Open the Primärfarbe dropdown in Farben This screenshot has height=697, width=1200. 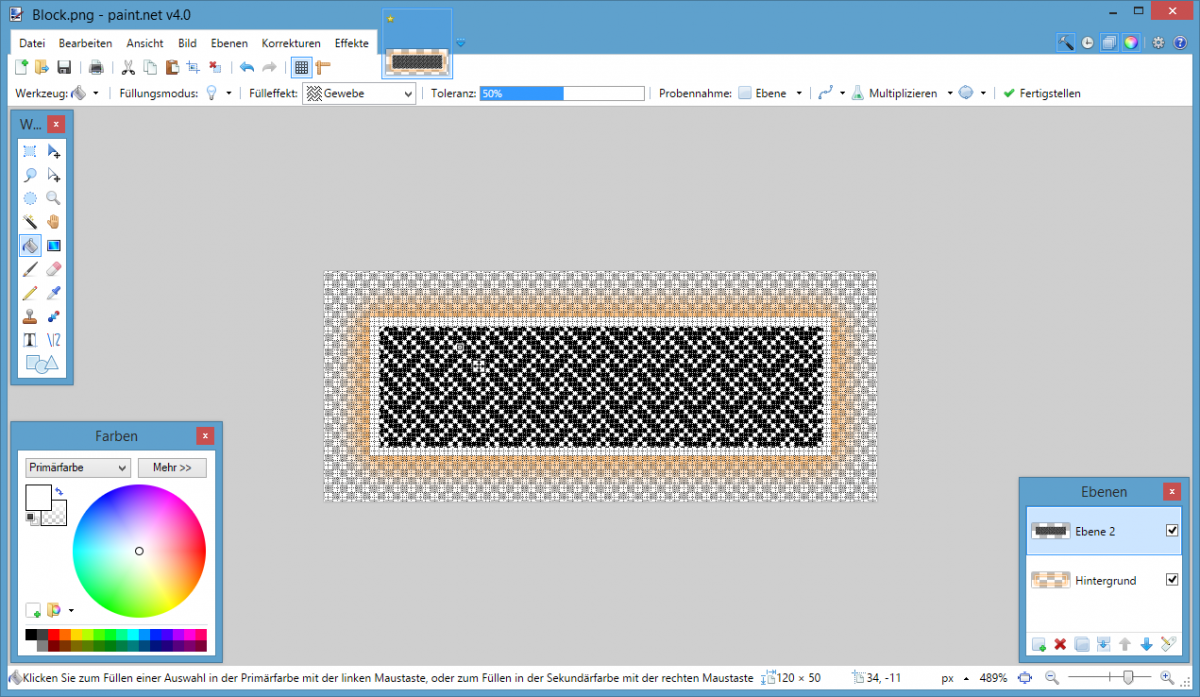(x=77, y=467)
